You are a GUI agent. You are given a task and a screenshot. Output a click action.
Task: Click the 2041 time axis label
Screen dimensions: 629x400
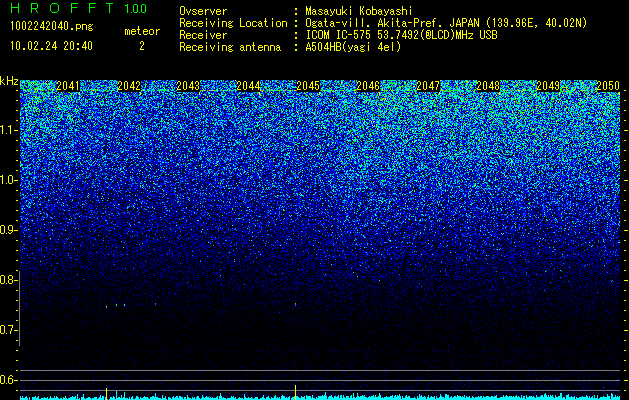click(68, 86)
